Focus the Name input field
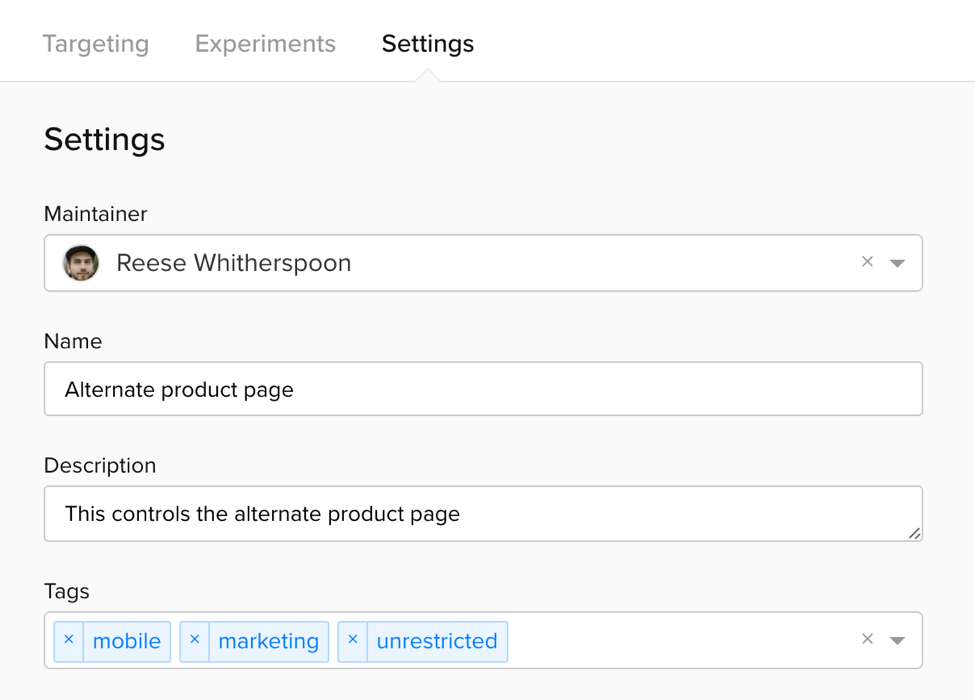Image resolution: width=975 pixels, height=700 pixels. point(483,389)
